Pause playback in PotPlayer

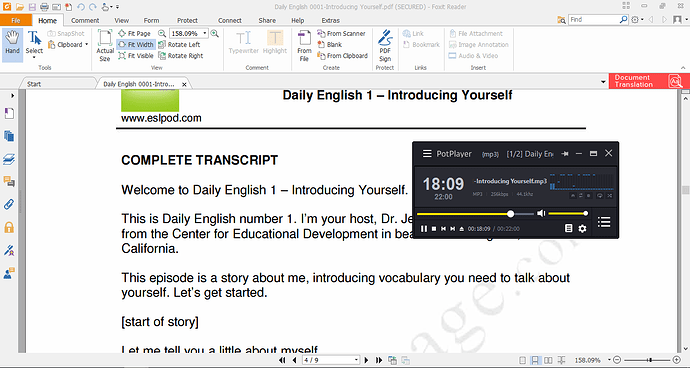[424, 229]
